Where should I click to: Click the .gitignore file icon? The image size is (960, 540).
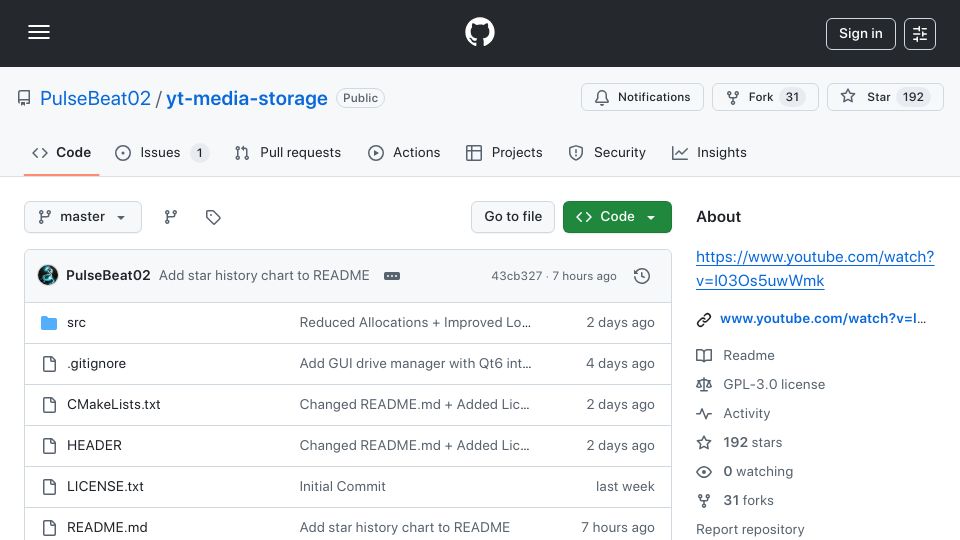[49, 364]
